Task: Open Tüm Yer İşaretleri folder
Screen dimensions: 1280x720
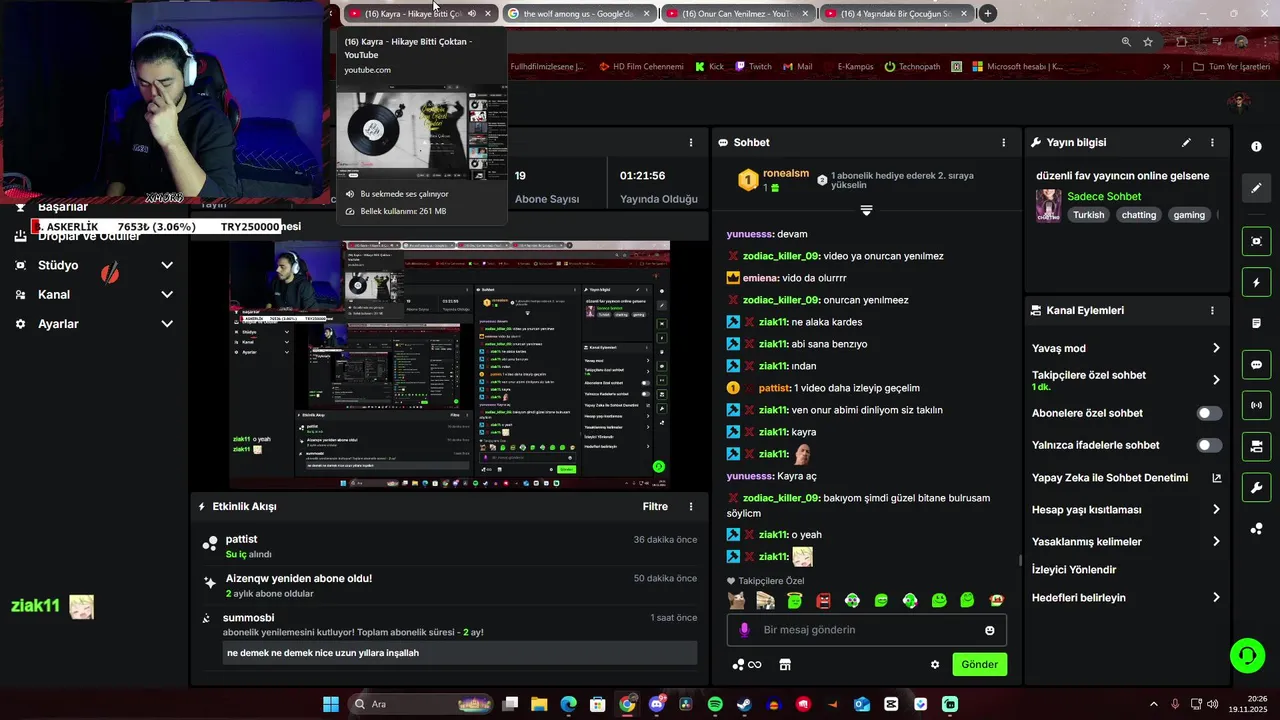Action: click(1232, 67)
